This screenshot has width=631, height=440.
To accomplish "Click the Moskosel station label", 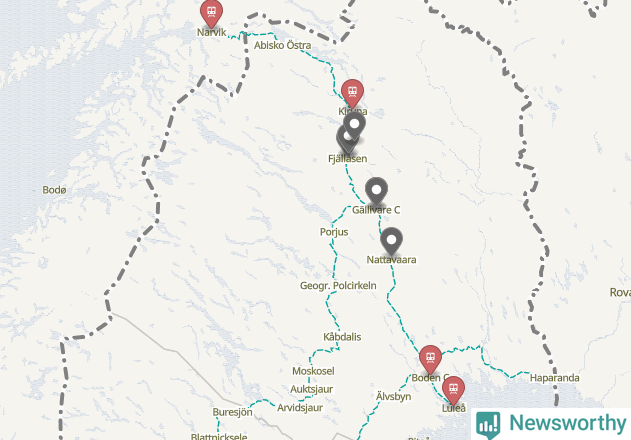I will click(313, 371).
